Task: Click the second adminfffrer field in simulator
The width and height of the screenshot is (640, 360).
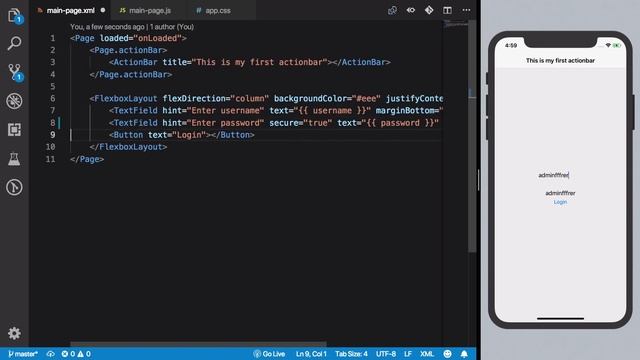Action: 560,193
